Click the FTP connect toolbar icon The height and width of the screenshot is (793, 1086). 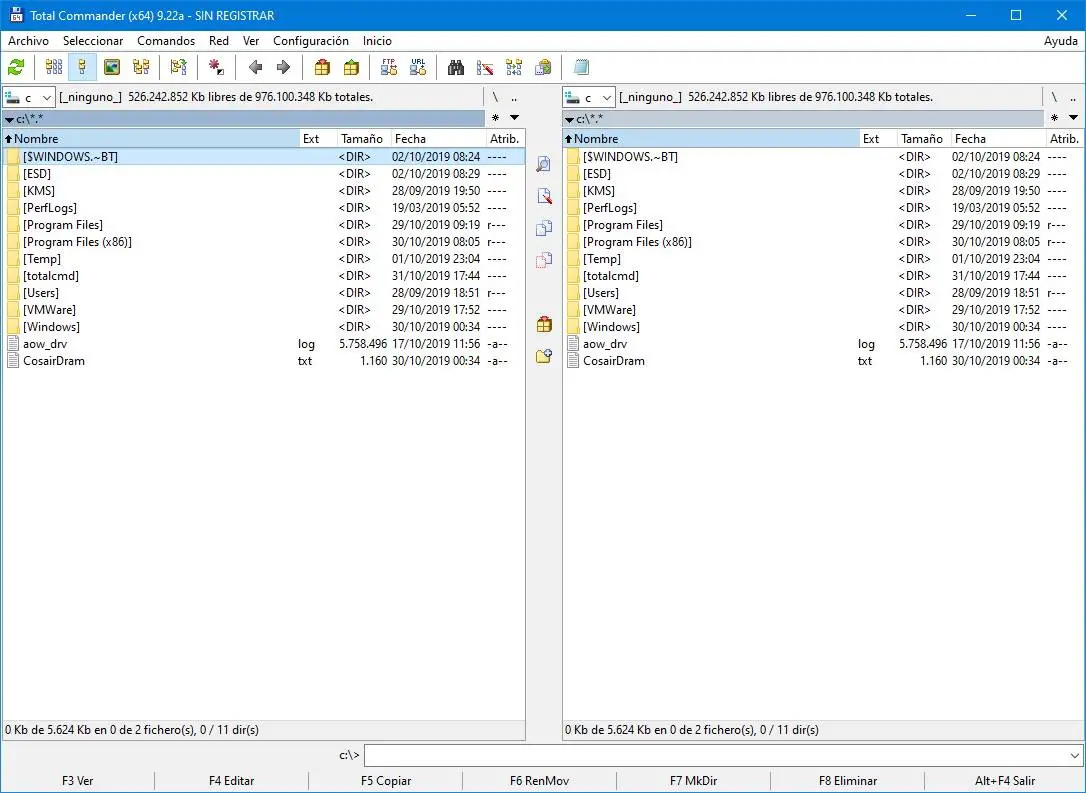pos(389,67)
